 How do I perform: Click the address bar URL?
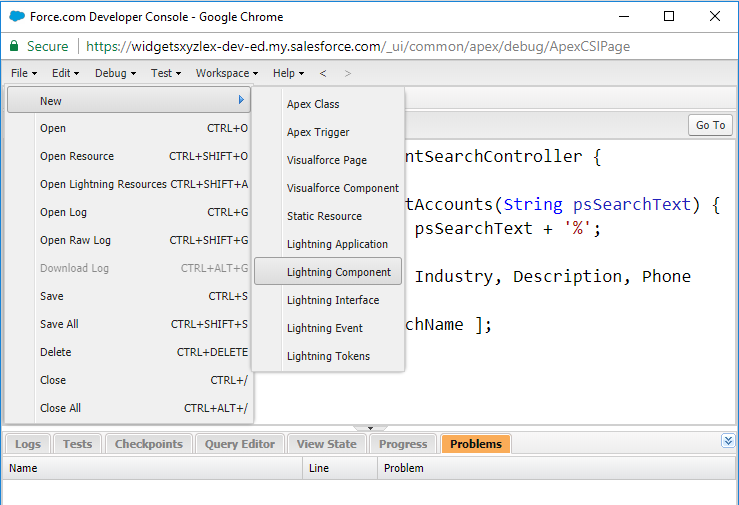pos(358,46)
